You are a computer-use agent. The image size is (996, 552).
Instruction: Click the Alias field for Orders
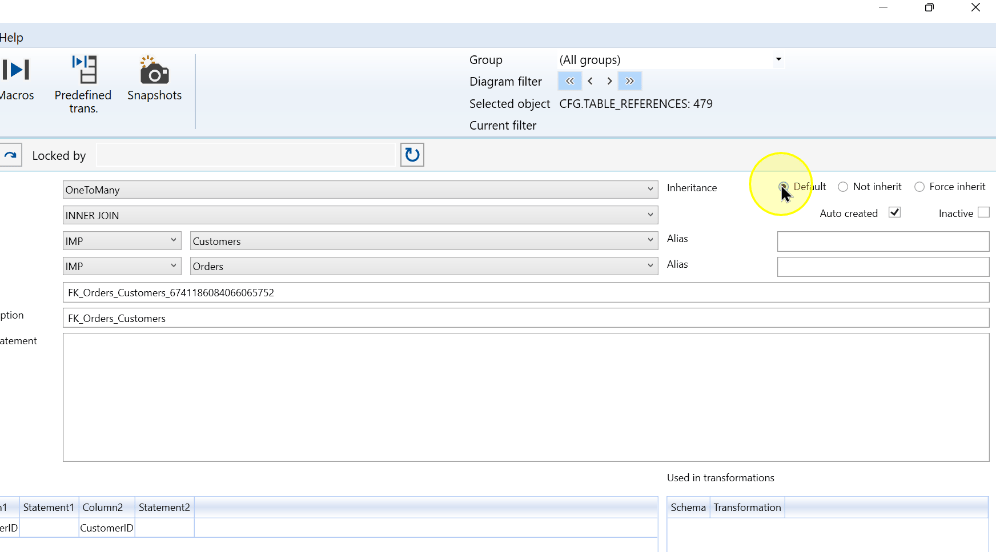coord(883,267)
